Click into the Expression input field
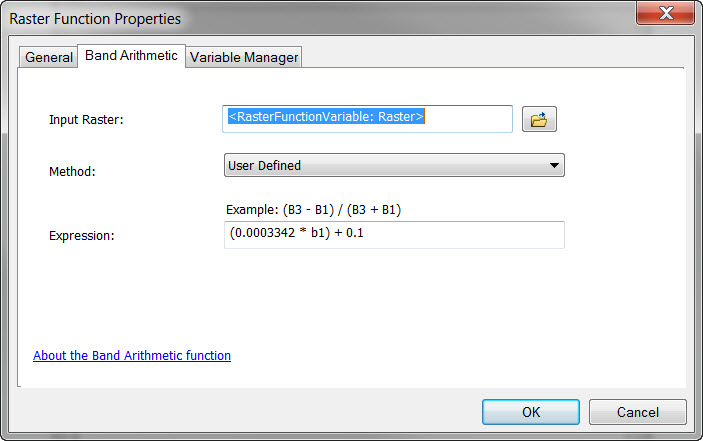 [x=394, y=234]
